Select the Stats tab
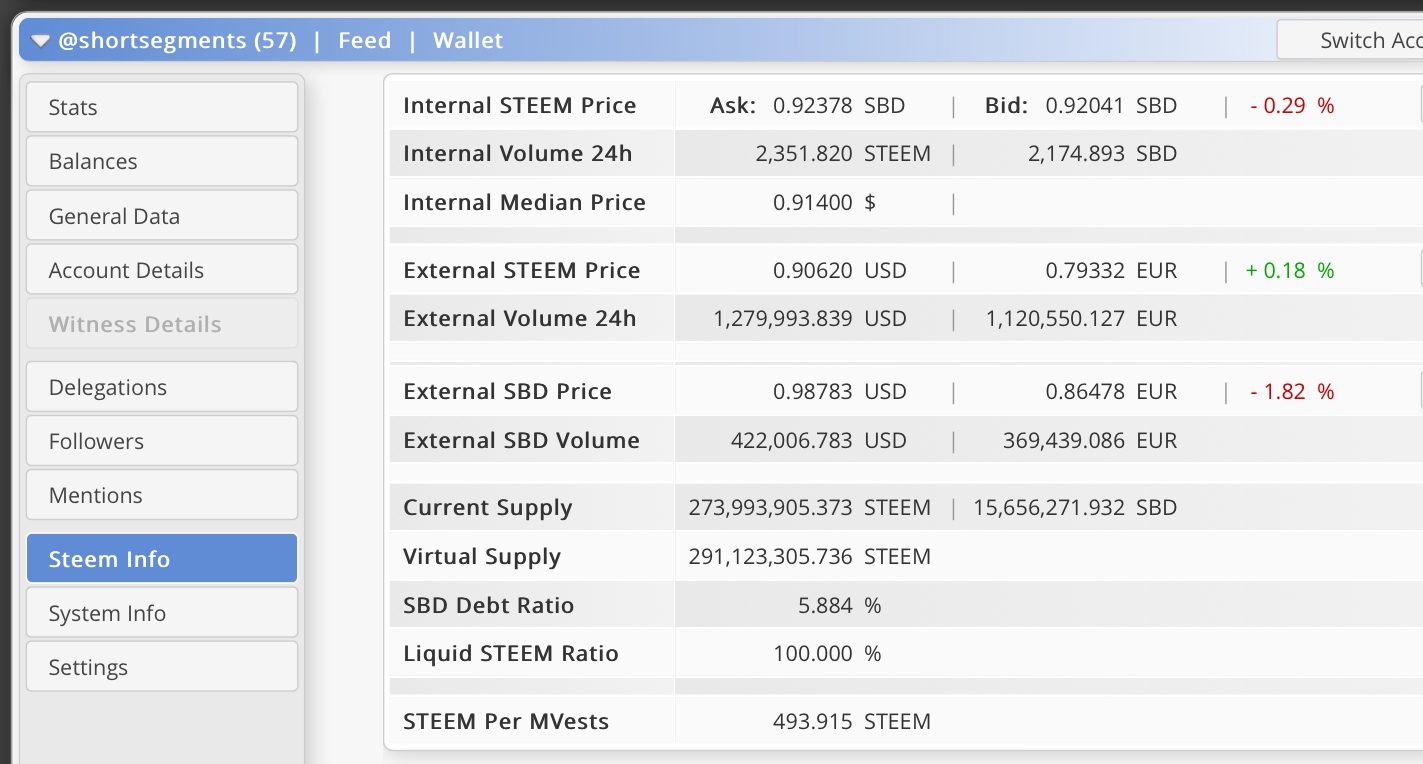The image size is (1423, 764). 162,107
